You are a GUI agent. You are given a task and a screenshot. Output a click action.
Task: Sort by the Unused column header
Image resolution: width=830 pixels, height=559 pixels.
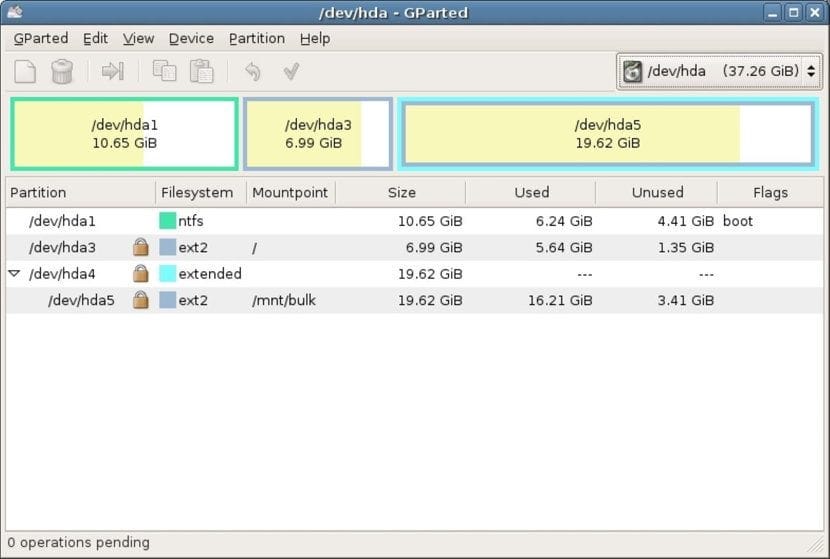point(657,193)
